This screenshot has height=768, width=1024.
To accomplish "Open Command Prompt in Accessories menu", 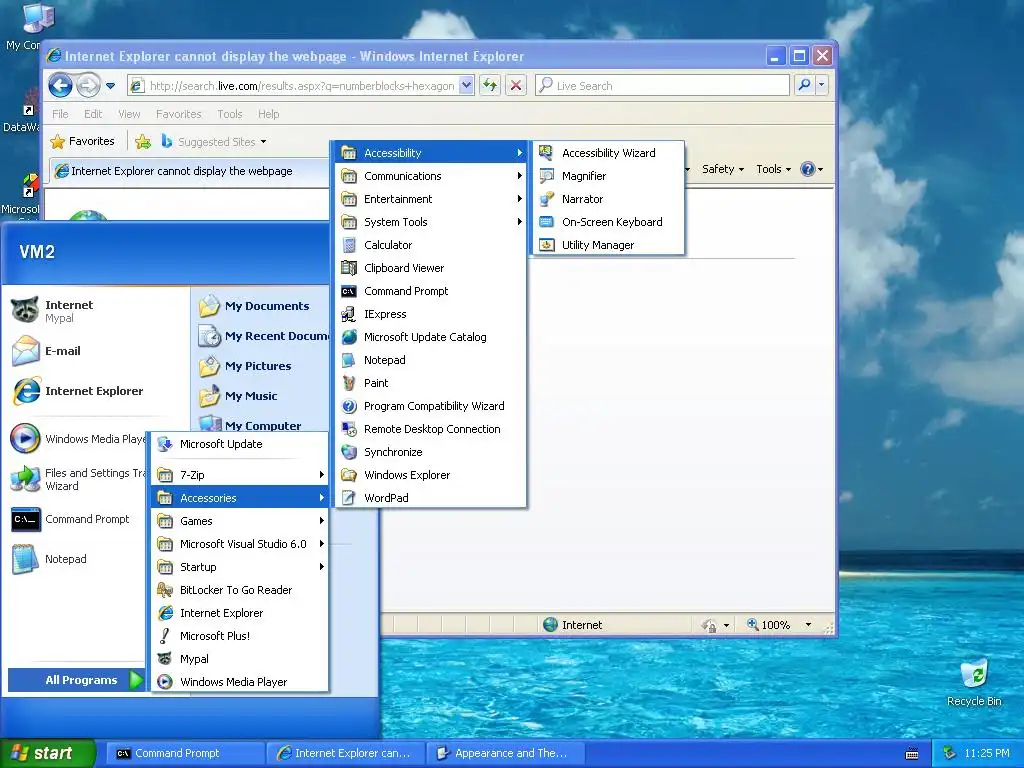I will point(431,291).
